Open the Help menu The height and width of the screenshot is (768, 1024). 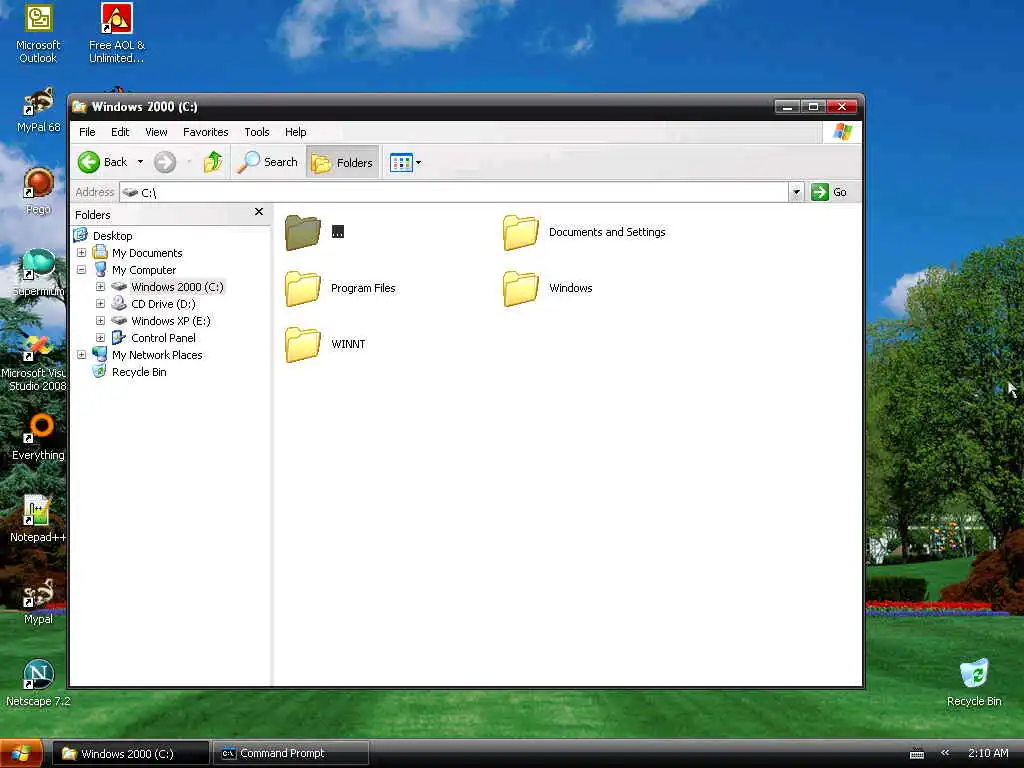(295, 132)
